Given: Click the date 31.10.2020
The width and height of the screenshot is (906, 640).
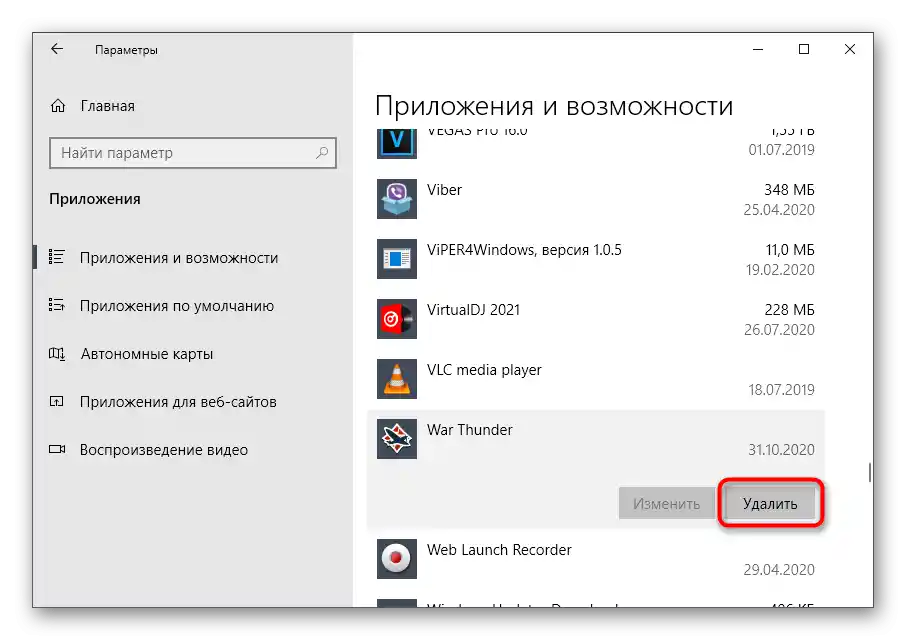Looking at the screenshot, I should pos(781,450).
